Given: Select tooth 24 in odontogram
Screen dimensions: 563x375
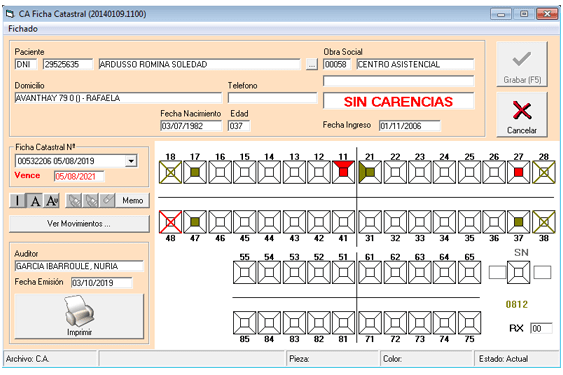Looking at the screenshot, I should 445,172.
